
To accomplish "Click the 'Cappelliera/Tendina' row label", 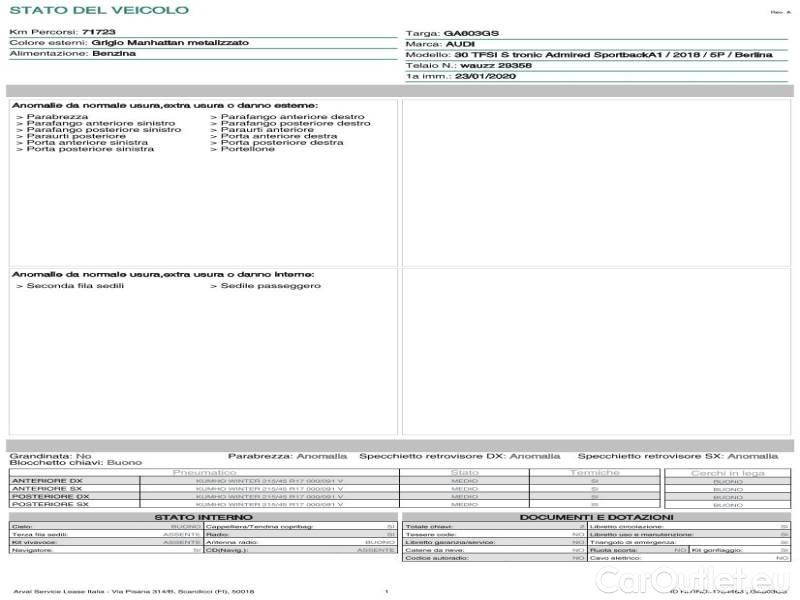I will (x=260, y=527).
